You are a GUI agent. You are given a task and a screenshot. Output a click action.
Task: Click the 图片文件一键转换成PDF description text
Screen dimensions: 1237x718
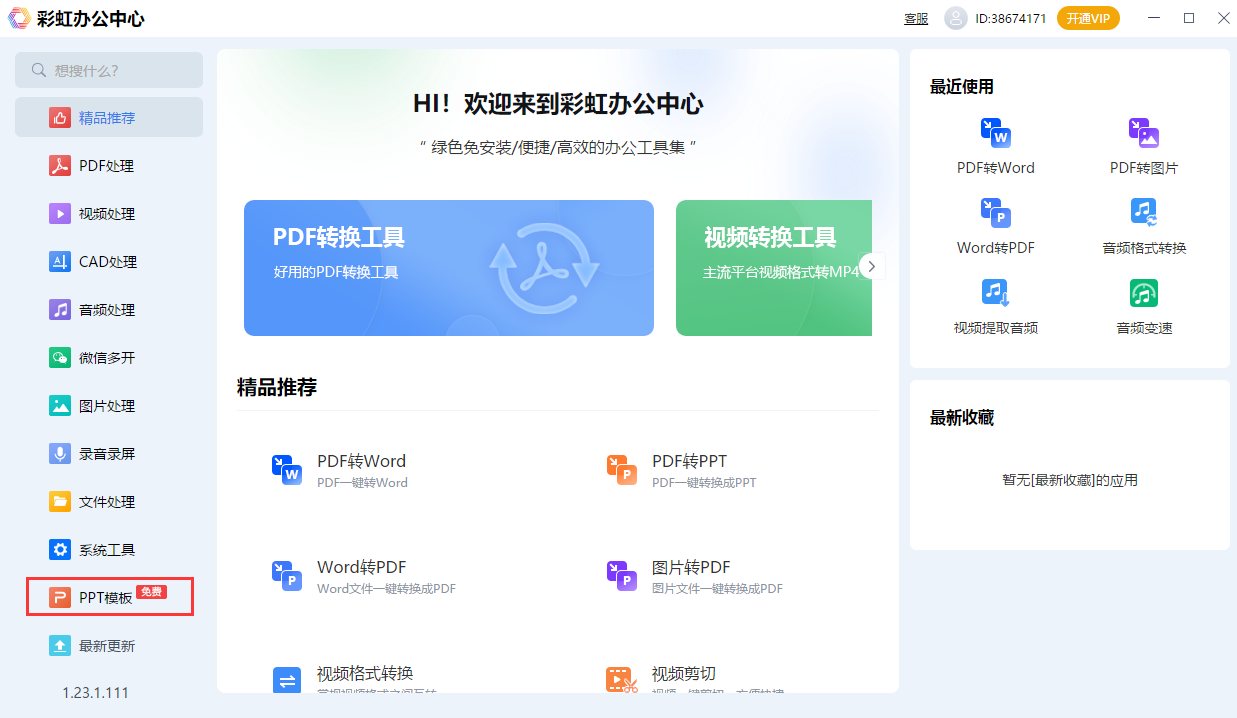717,589
